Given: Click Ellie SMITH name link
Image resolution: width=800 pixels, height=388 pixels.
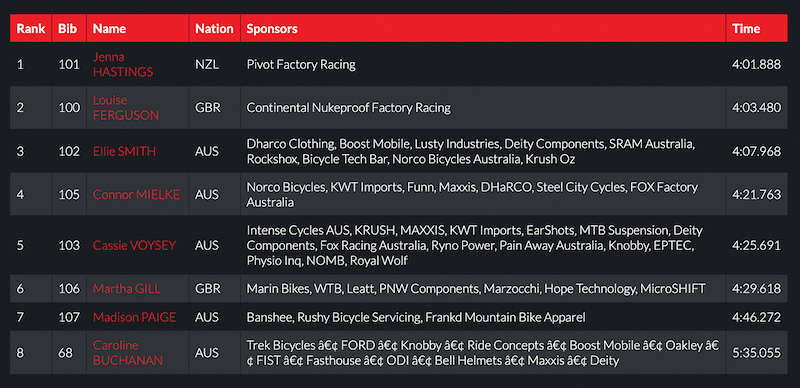Looking at the screenshot, I should [x=124, y=152].
